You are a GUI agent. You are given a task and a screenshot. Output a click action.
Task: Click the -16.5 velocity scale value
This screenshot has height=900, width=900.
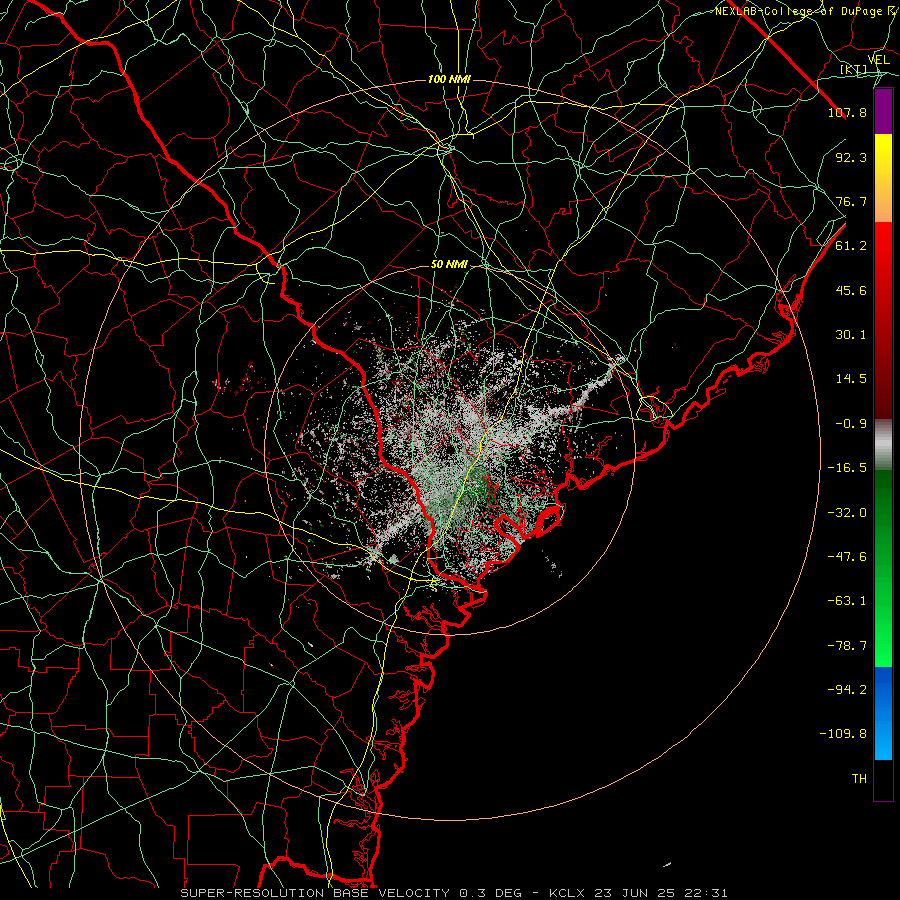pos(847,468)
